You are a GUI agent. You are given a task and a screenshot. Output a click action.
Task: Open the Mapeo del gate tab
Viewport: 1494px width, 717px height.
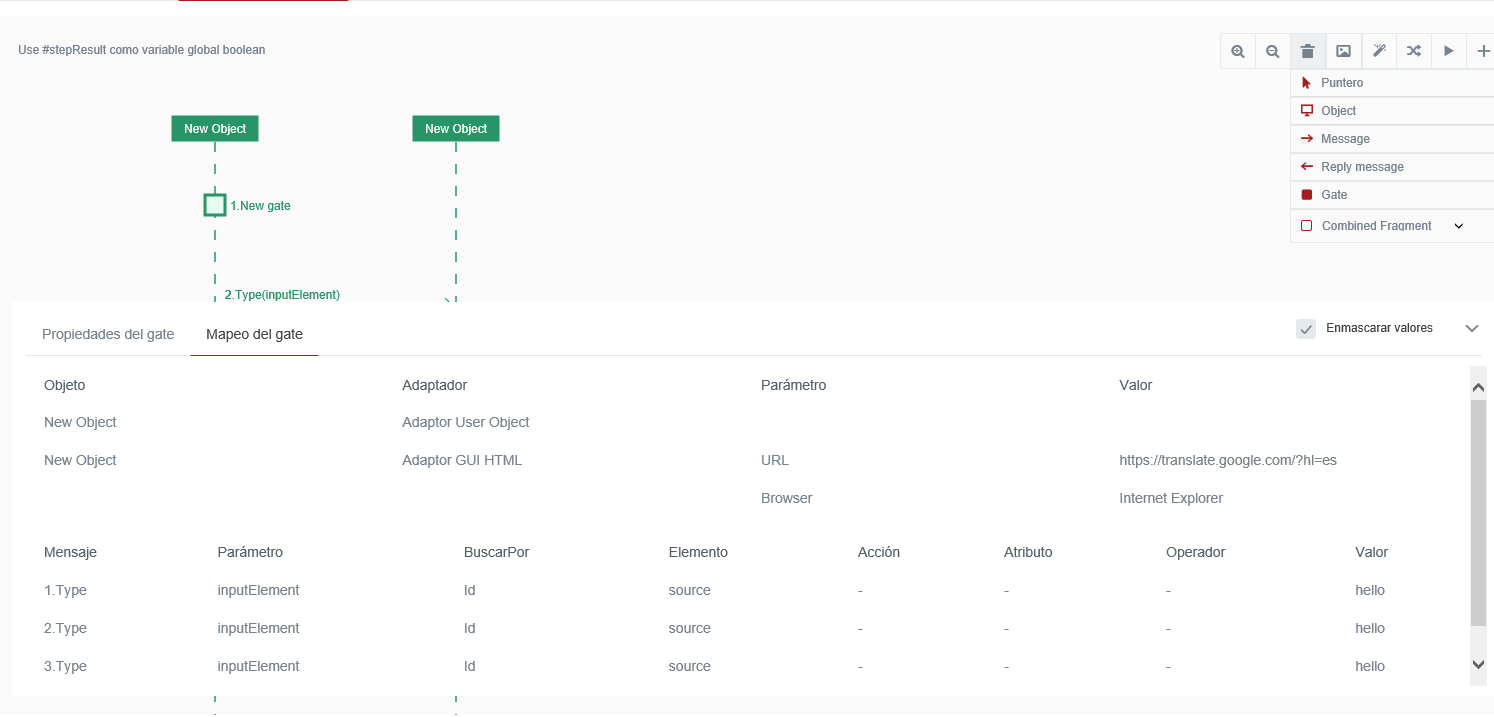(x=254, y=334)
